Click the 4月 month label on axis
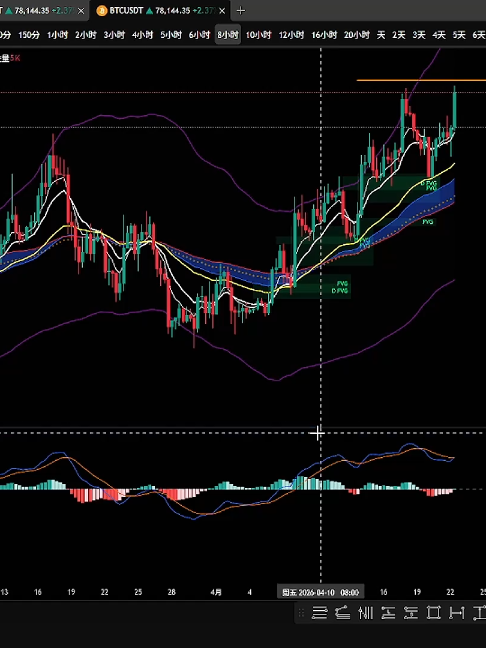486x648 pixels. pos(216,592)
